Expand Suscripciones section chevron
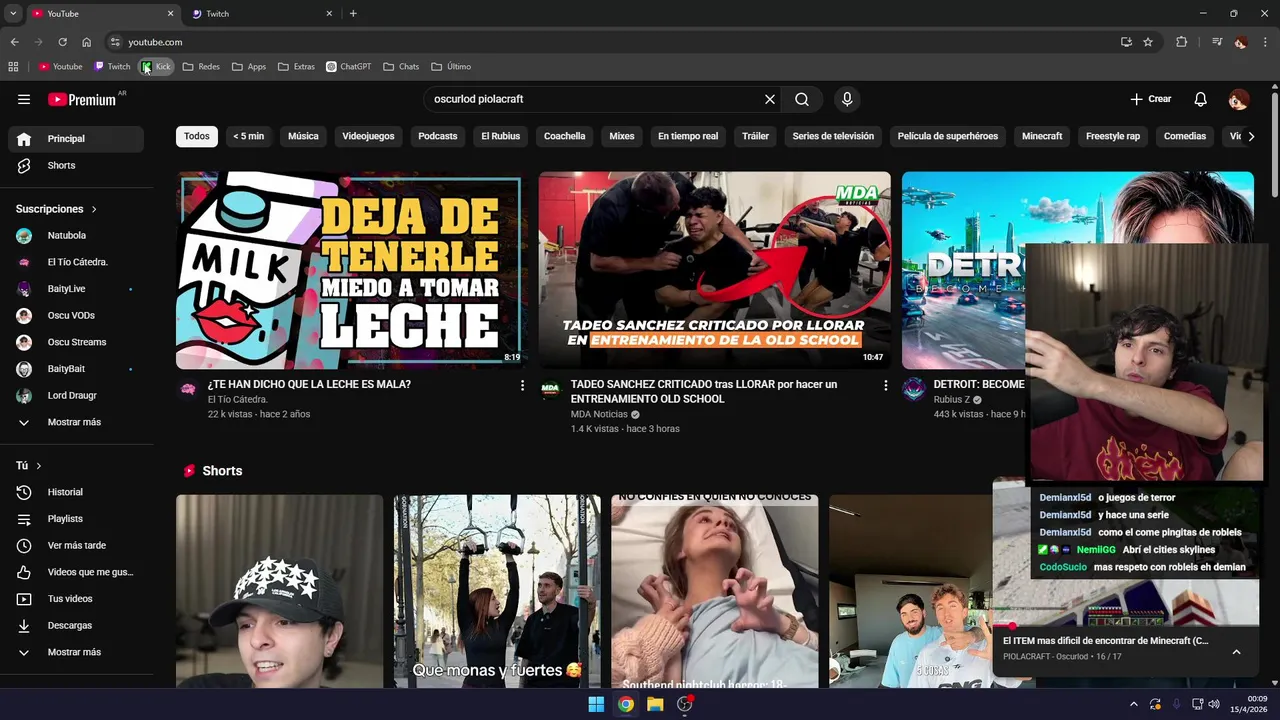The width and height of the screenshot is (1280, 720). (94, 209)
